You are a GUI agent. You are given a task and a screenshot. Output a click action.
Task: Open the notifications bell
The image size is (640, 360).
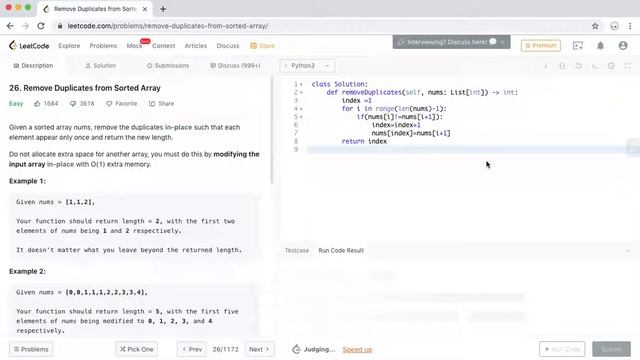tap(600, 46)
